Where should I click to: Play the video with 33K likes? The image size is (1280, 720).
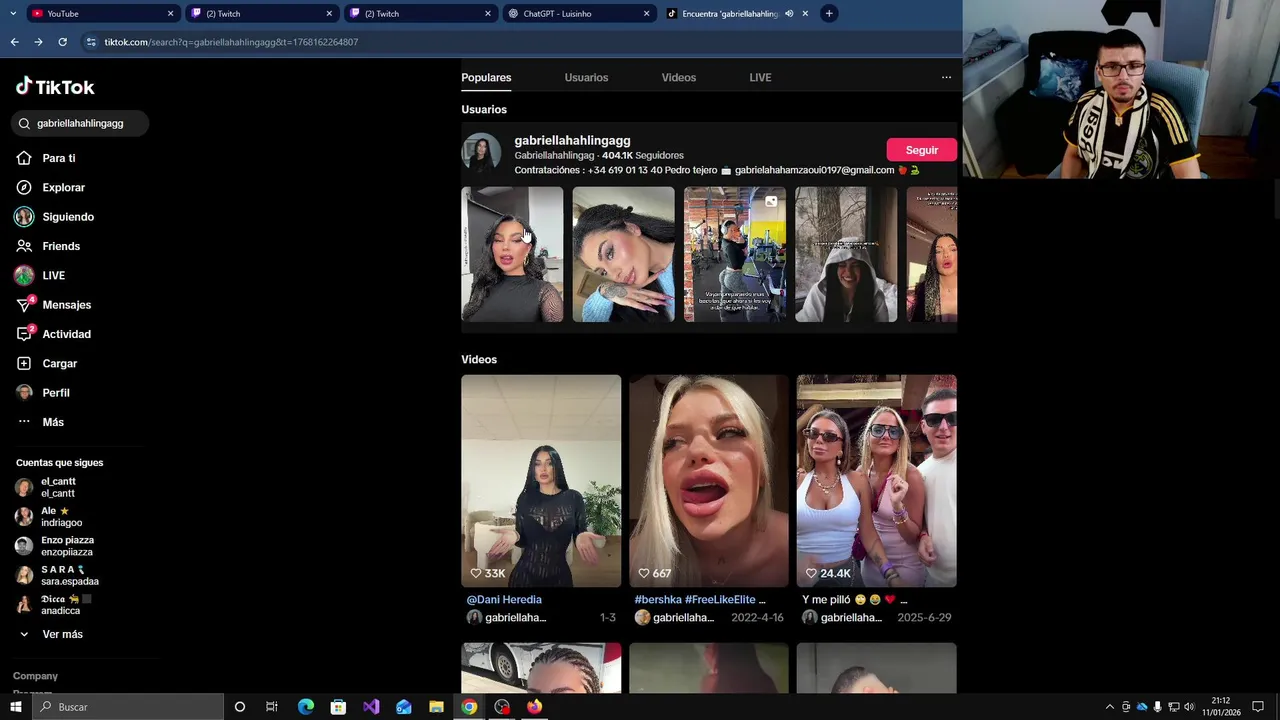[x=541, y=481]
